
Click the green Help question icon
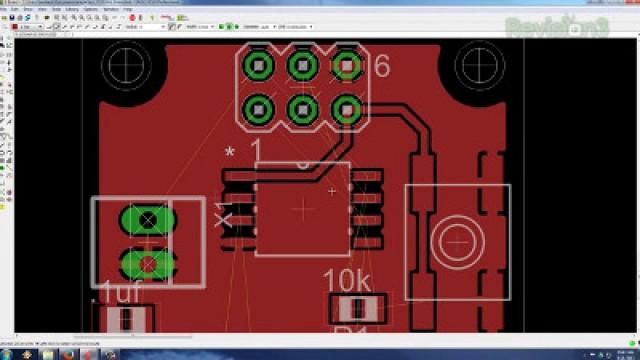point(152,18)
